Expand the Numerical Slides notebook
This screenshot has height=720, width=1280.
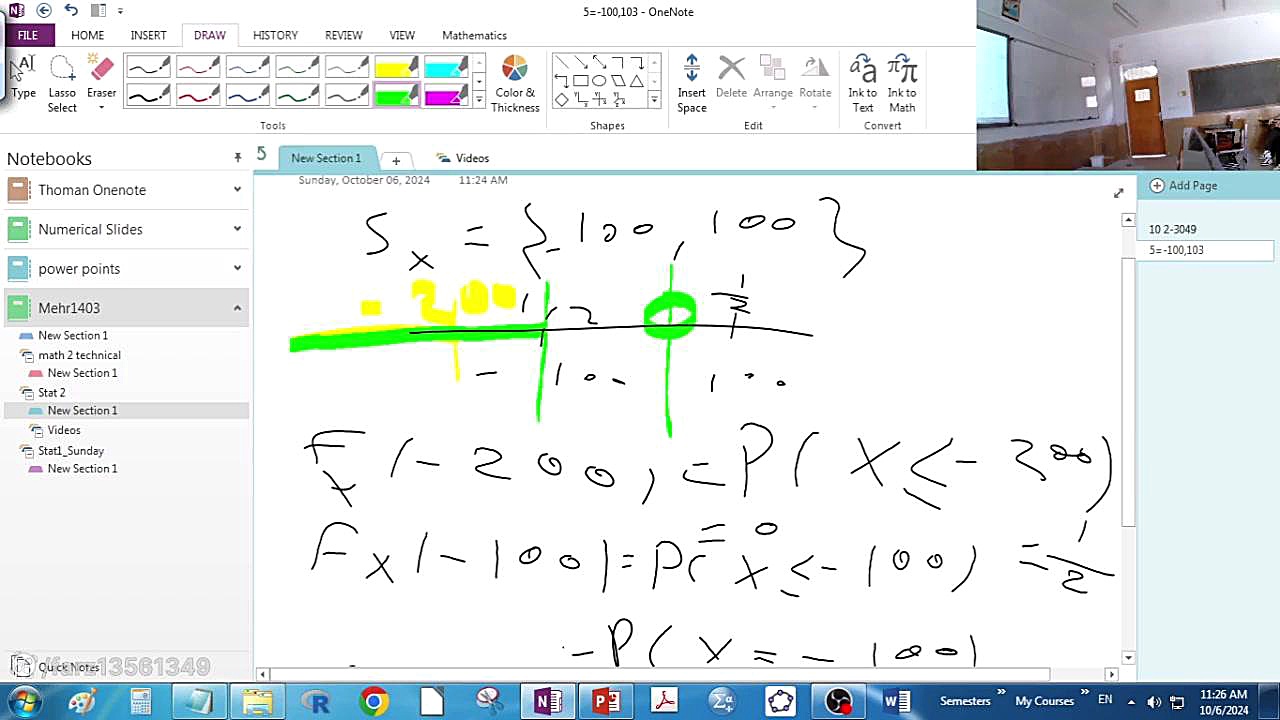pyautogui.click(x=237, y=229)
